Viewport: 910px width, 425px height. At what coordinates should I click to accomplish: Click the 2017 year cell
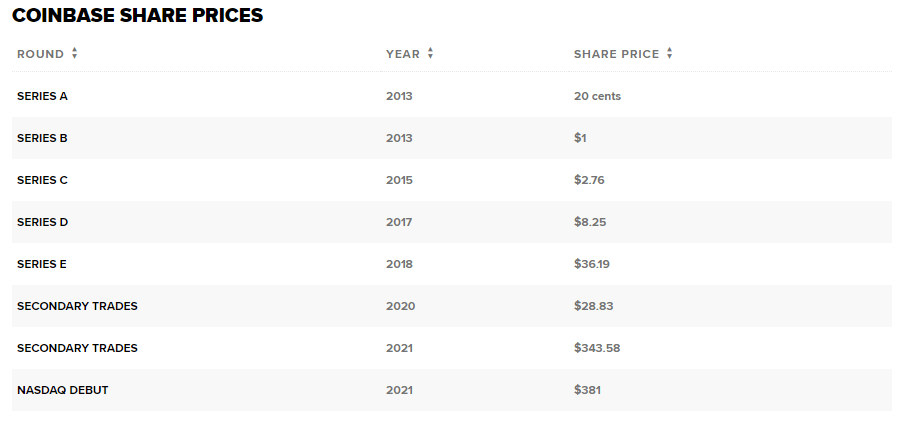(399, 222)
